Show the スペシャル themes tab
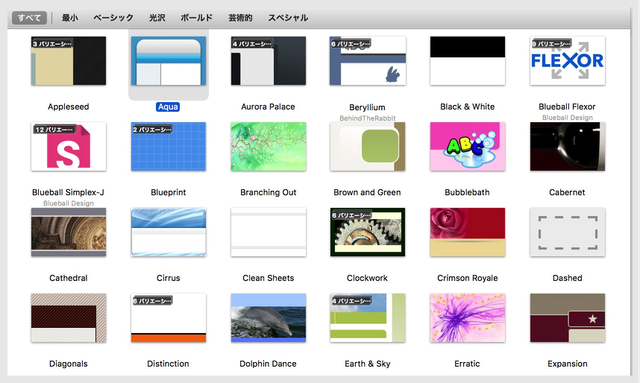Image resolution: width=640 pixels, height=383 pixels. tap(288, 18)
